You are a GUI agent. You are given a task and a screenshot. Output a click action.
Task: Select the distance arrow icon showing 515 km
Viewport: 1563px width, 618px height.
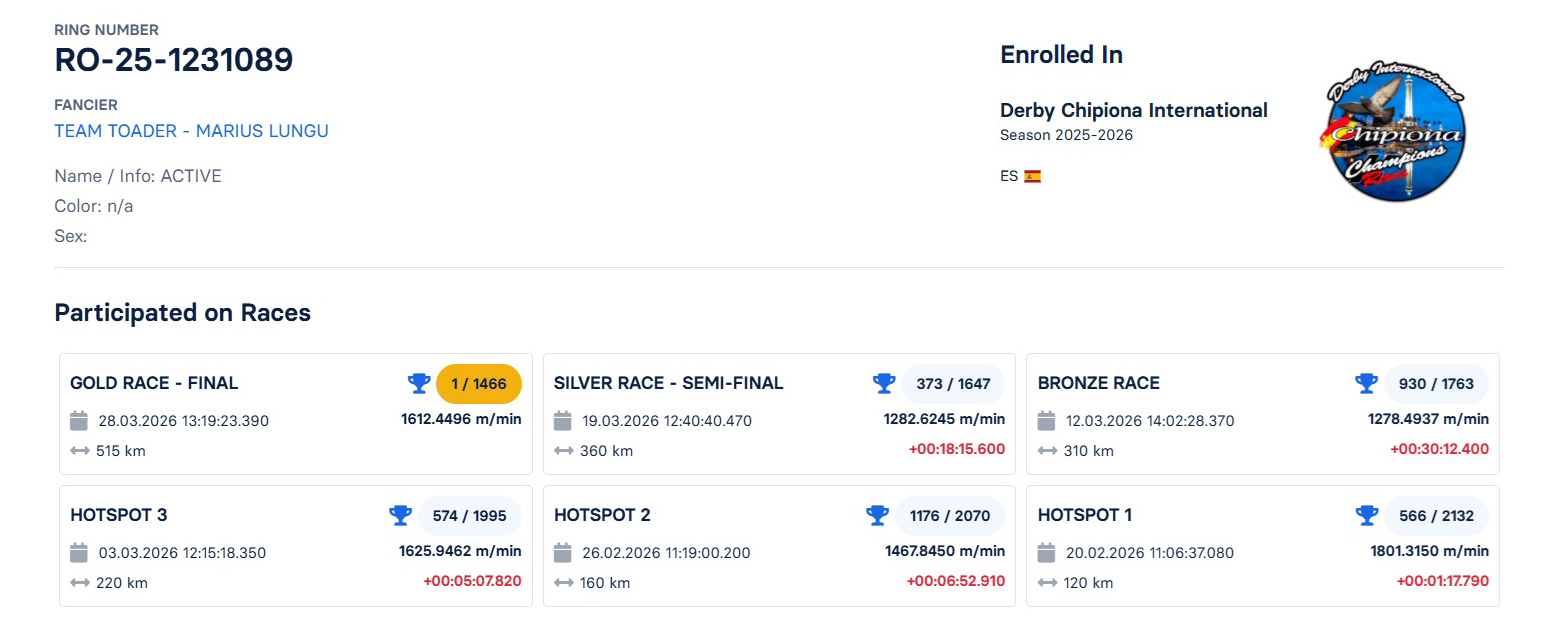click(x=78, y=451)
